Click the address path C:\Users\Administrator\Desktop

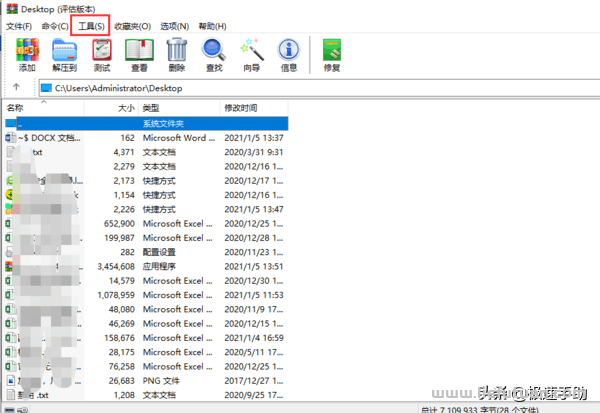pyautogui.click(x=119, y=88)
